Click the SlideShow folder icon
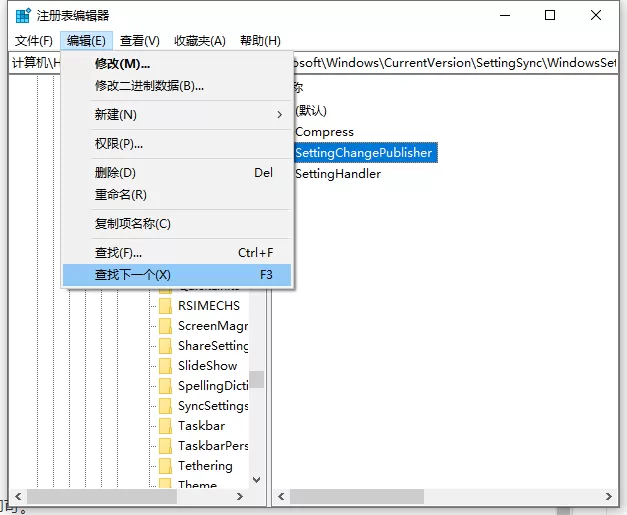This screenshot has height=515, width=627. [x=165, y=366]
